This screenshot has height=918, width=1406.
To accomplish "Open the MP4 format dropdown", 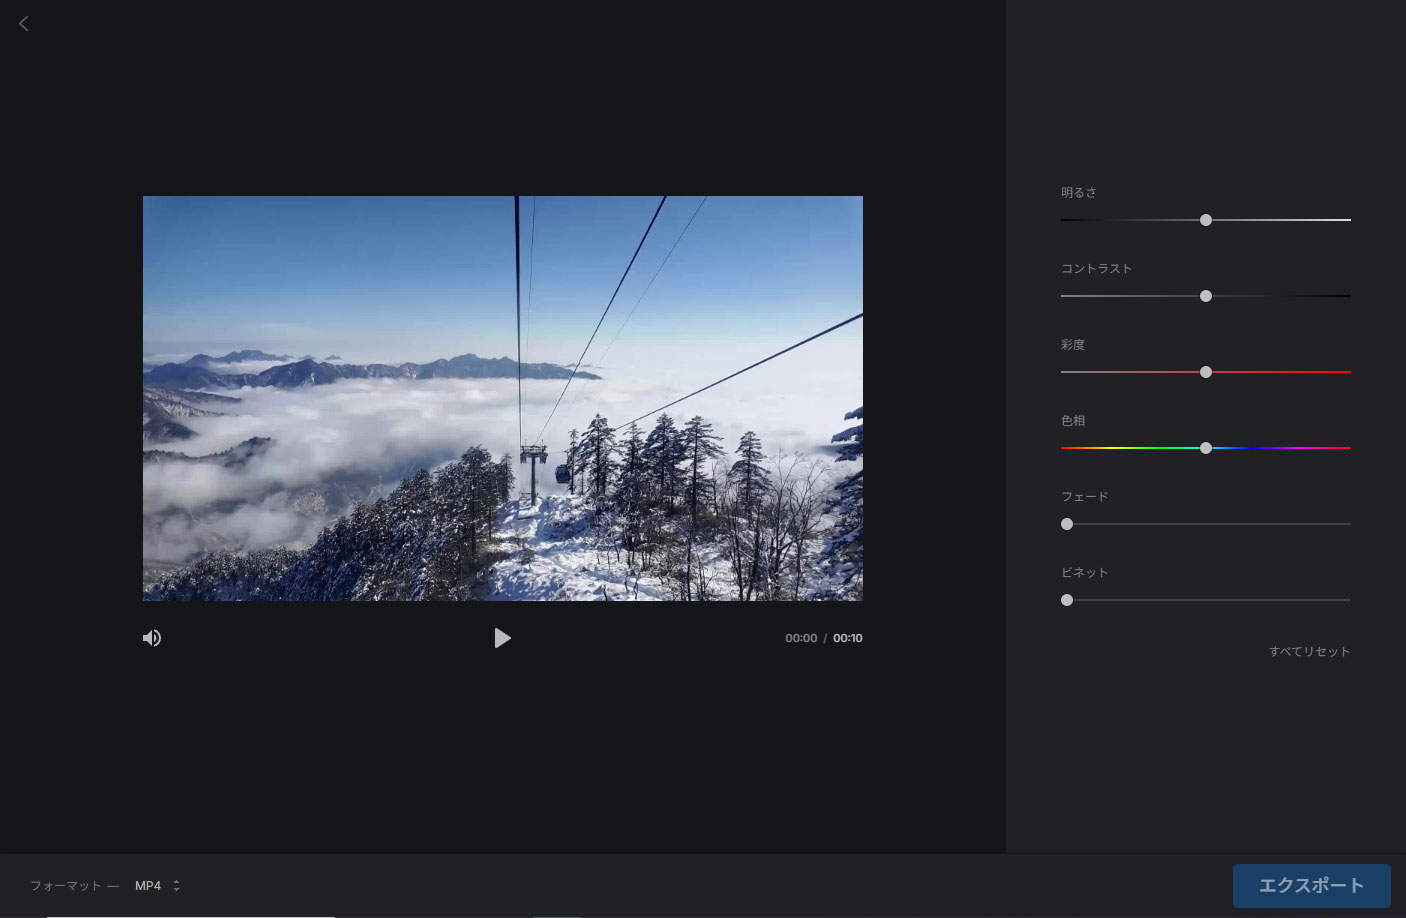I will pos(158,885).
